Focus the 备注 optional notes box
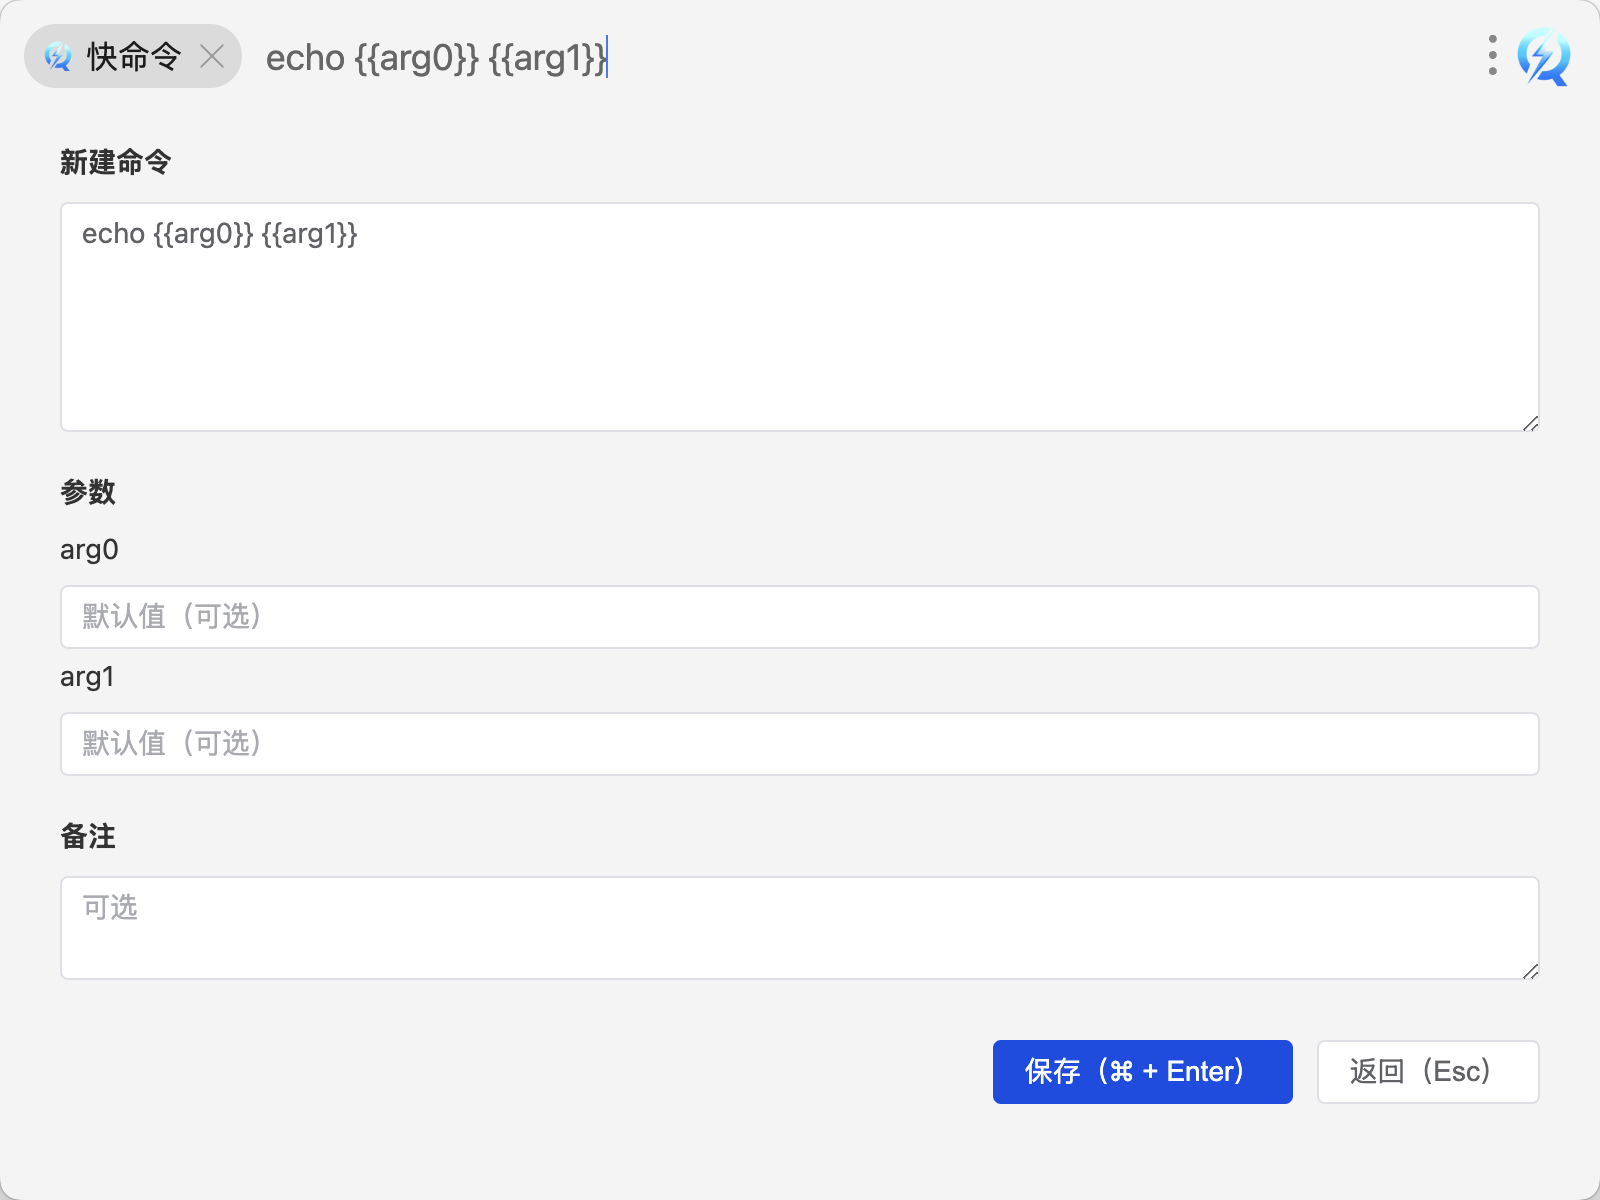The width and height of the screenshot is (1600, 1200). click(800, 928)
